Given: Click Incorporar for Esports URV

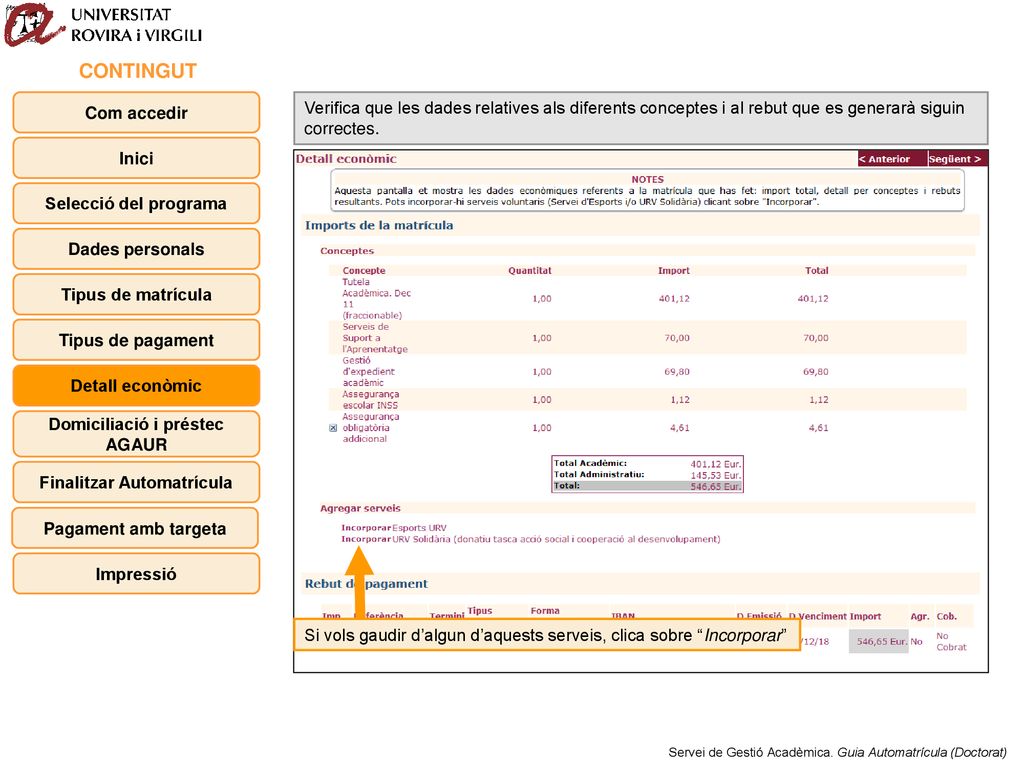Looking at the screenshot, I should pyautogui.click(x=366, y=528).
